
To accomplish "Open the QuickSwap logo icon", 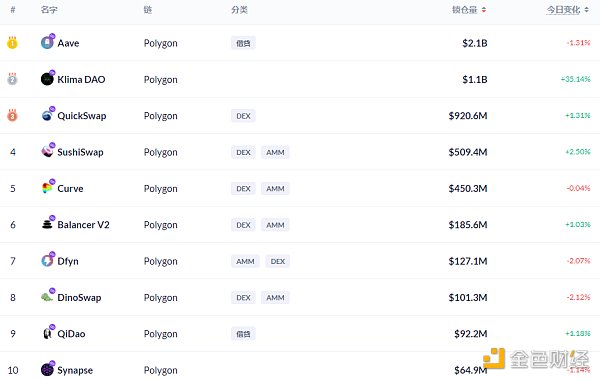I will (47, 115).
